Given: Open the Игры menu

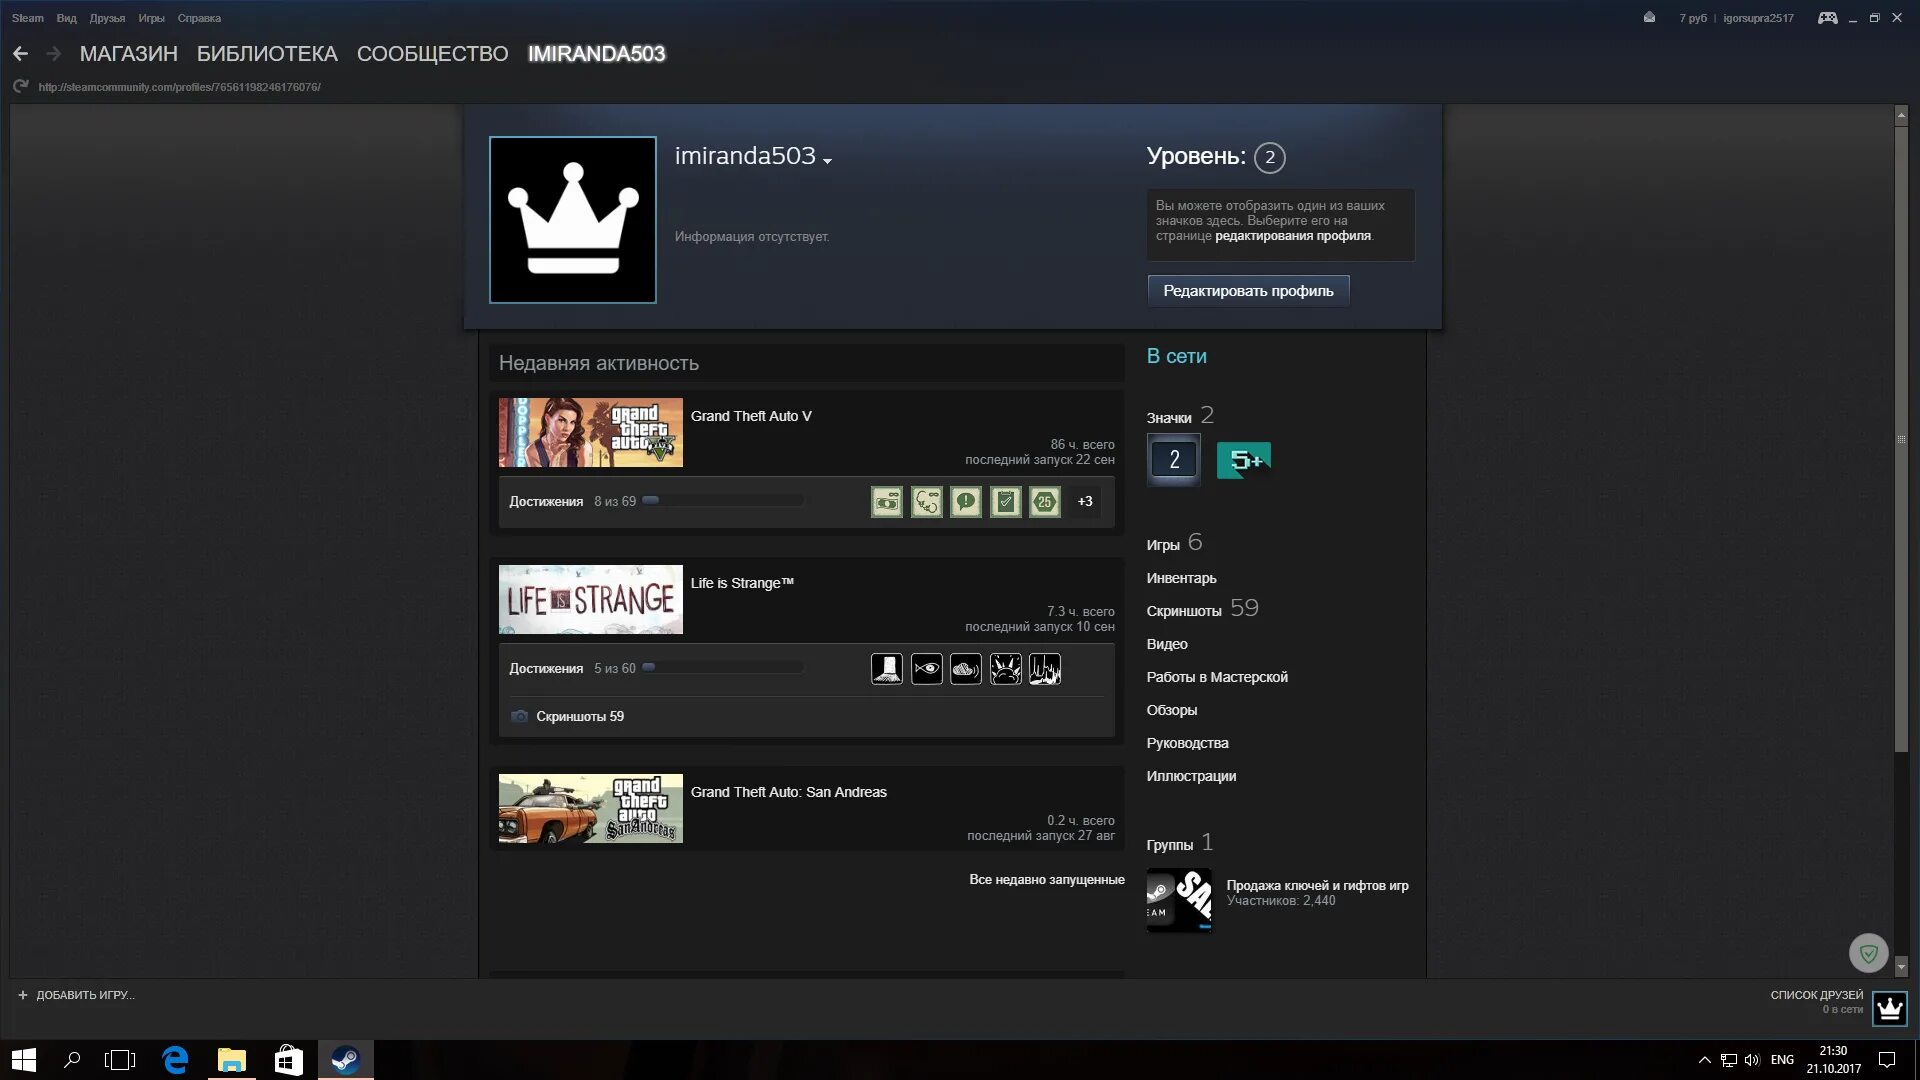Looking at the screenshot, I should click(x=151, y=18).
